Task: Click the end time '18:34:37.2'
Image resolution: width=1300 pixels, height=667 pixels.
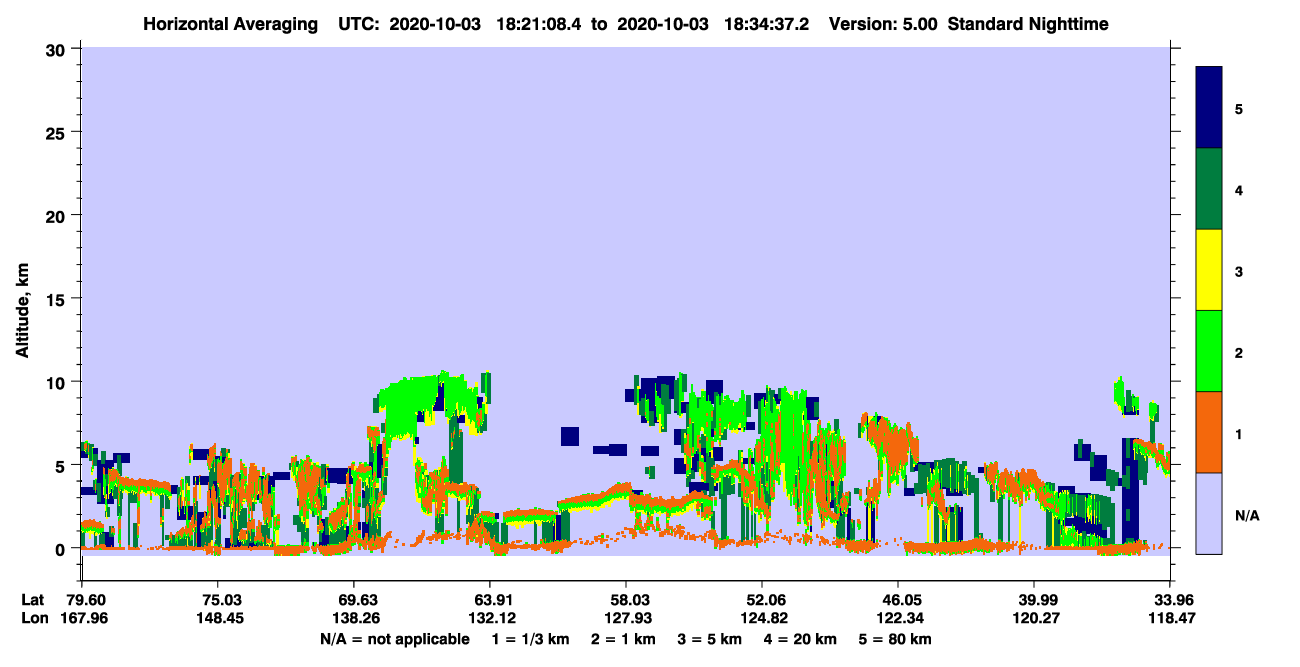Action: tap(765, 24)
